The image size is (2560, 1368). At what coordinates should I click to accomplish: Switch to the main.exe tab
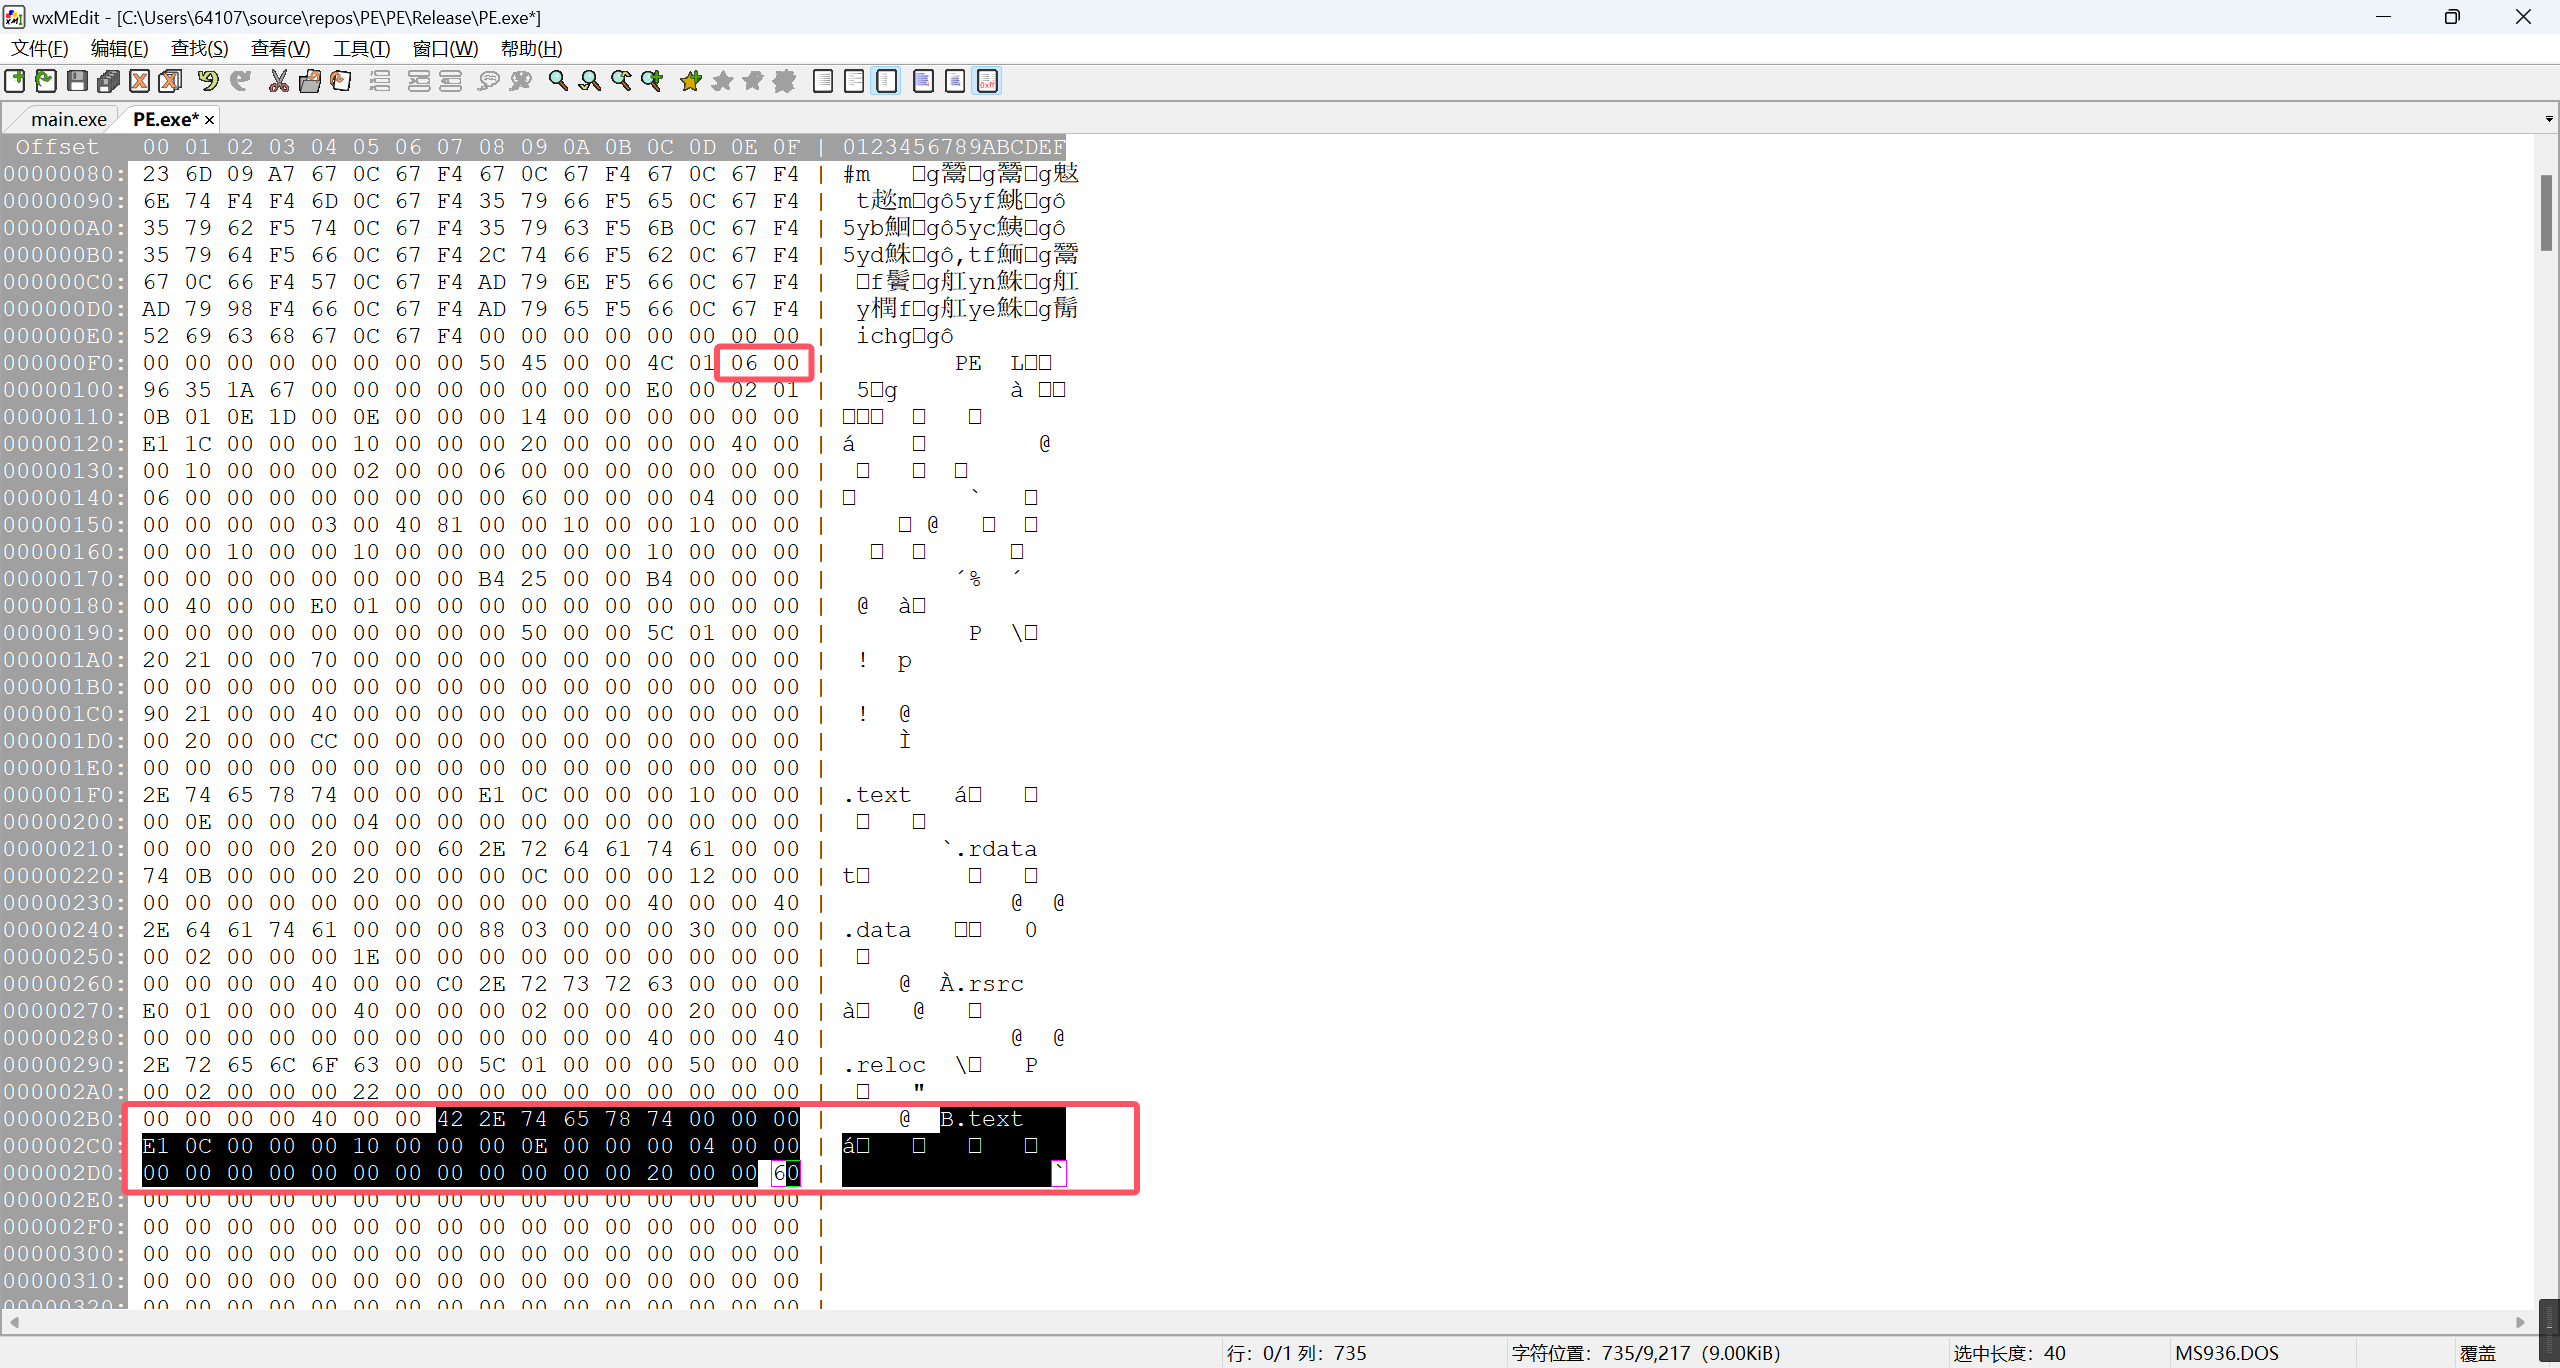(68, 119)
